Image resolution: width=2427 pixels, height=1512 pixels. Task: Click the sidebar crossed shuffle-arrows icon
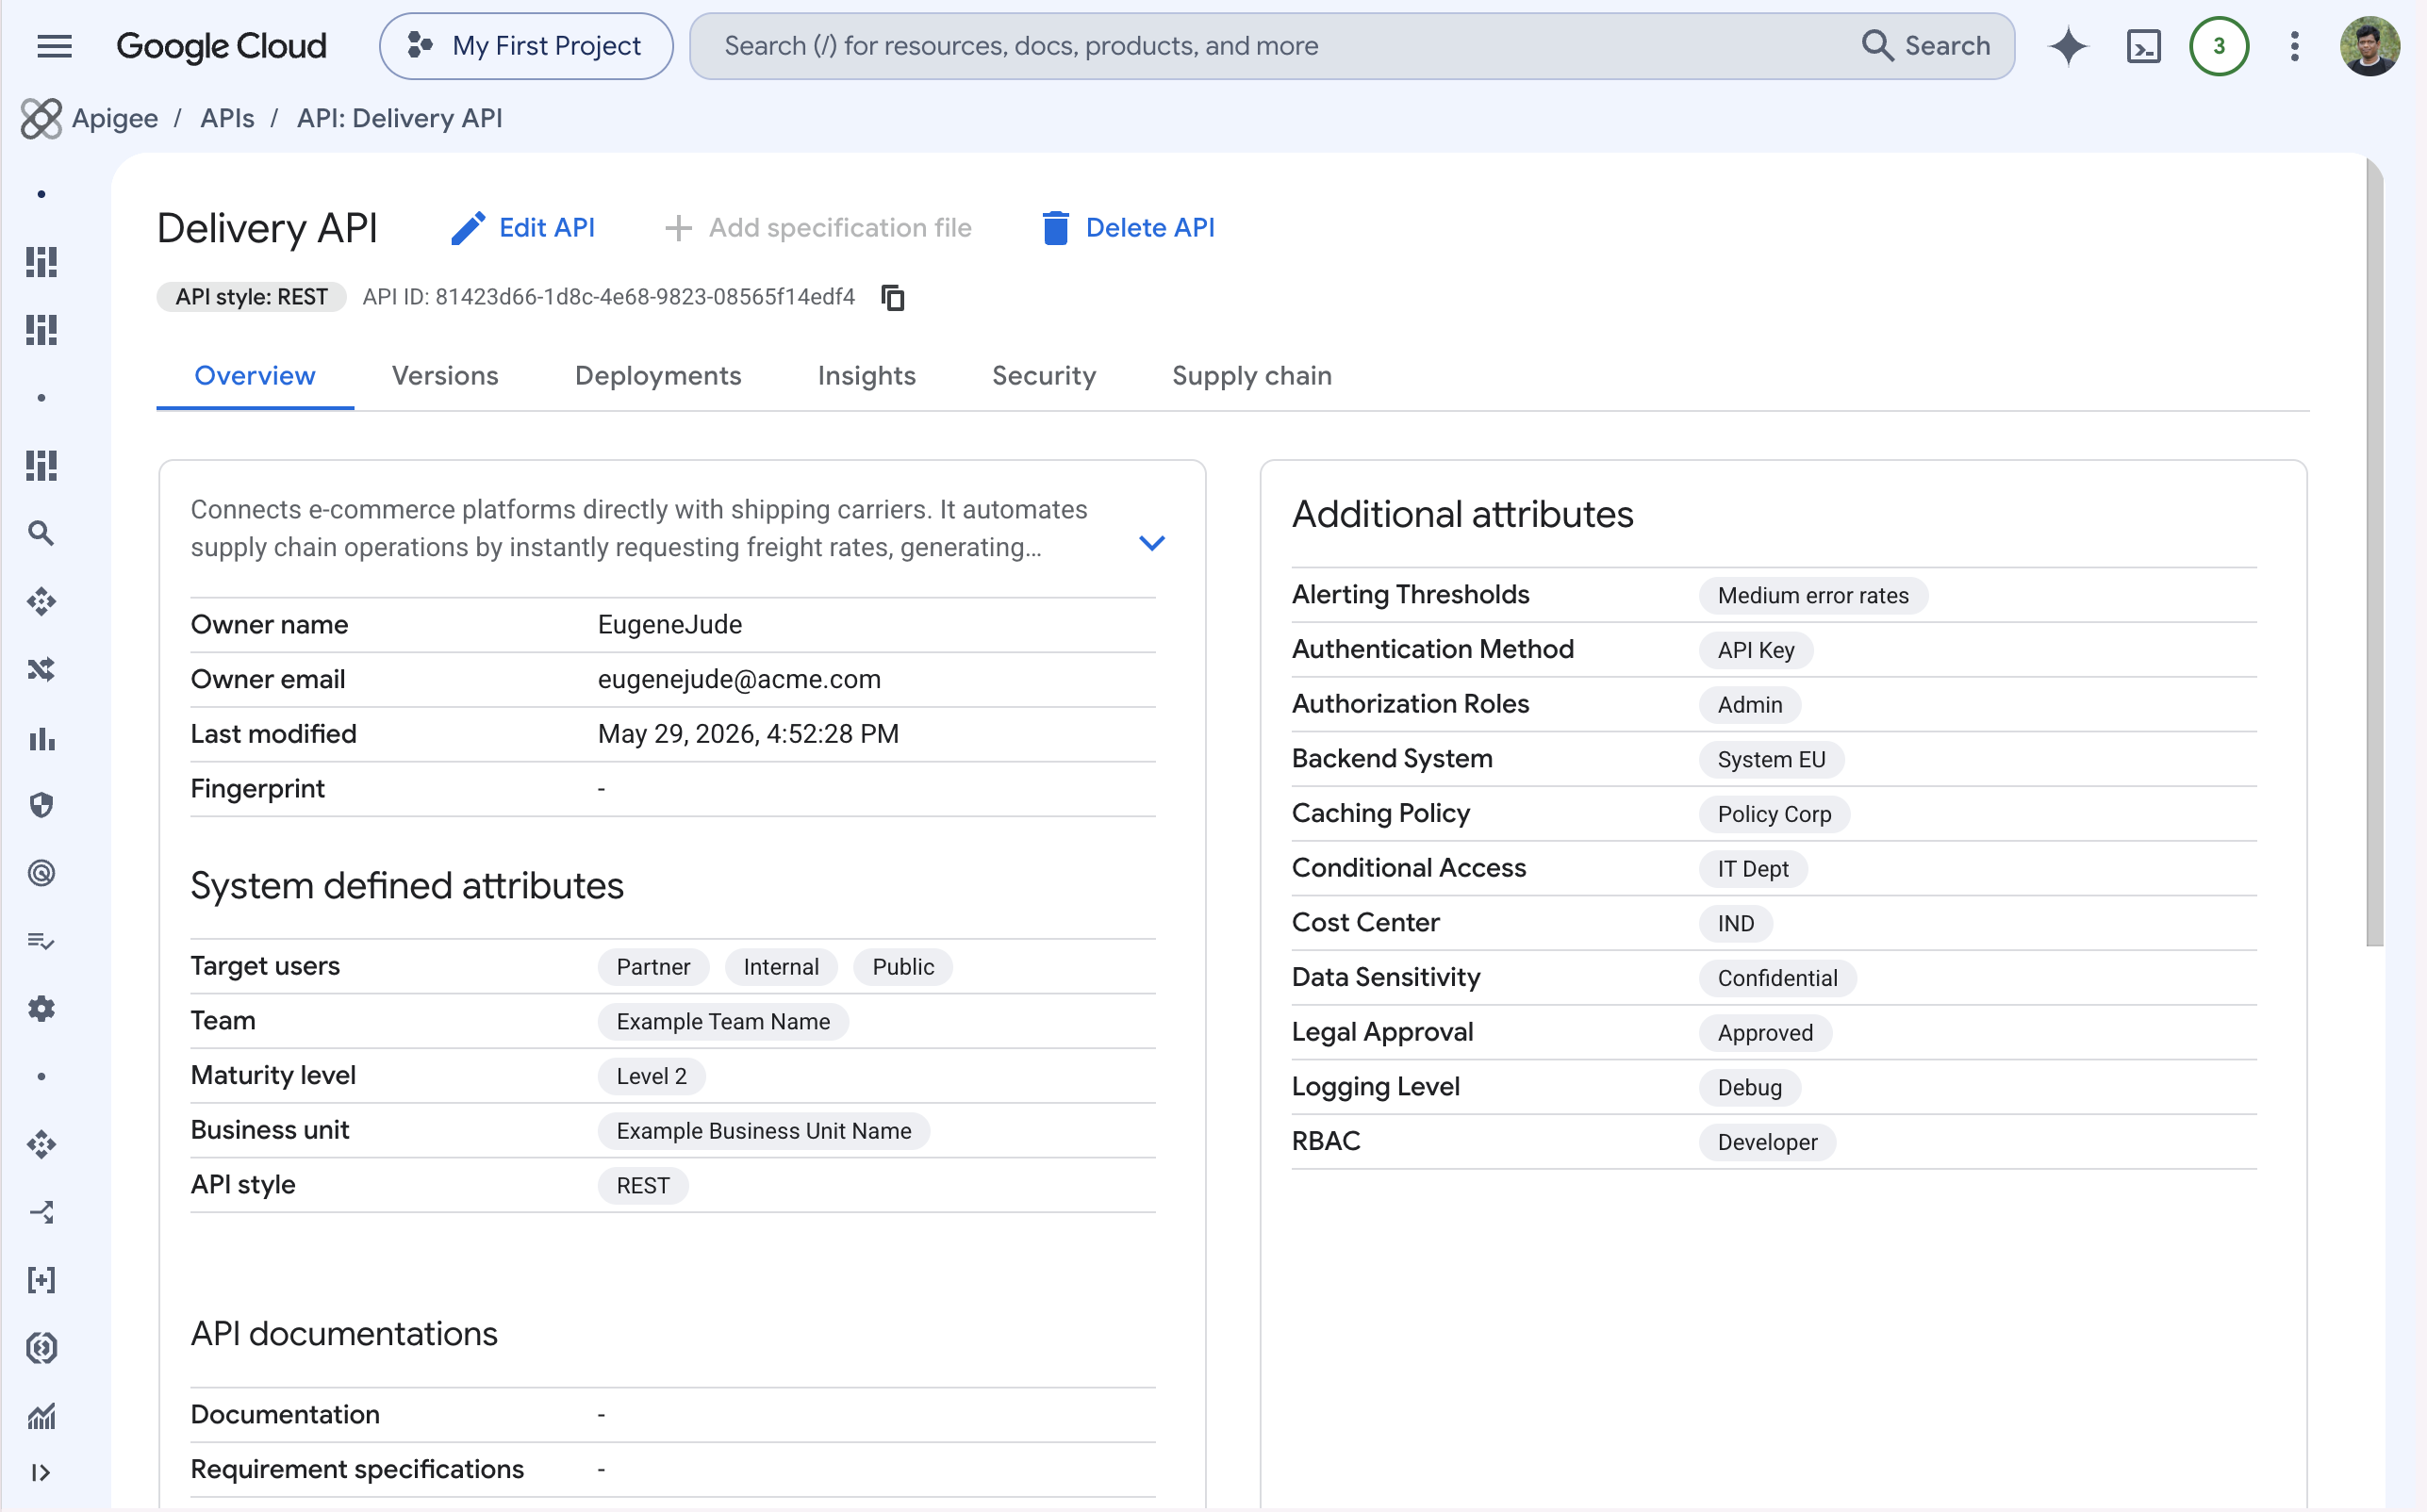[x=41, y=669]
